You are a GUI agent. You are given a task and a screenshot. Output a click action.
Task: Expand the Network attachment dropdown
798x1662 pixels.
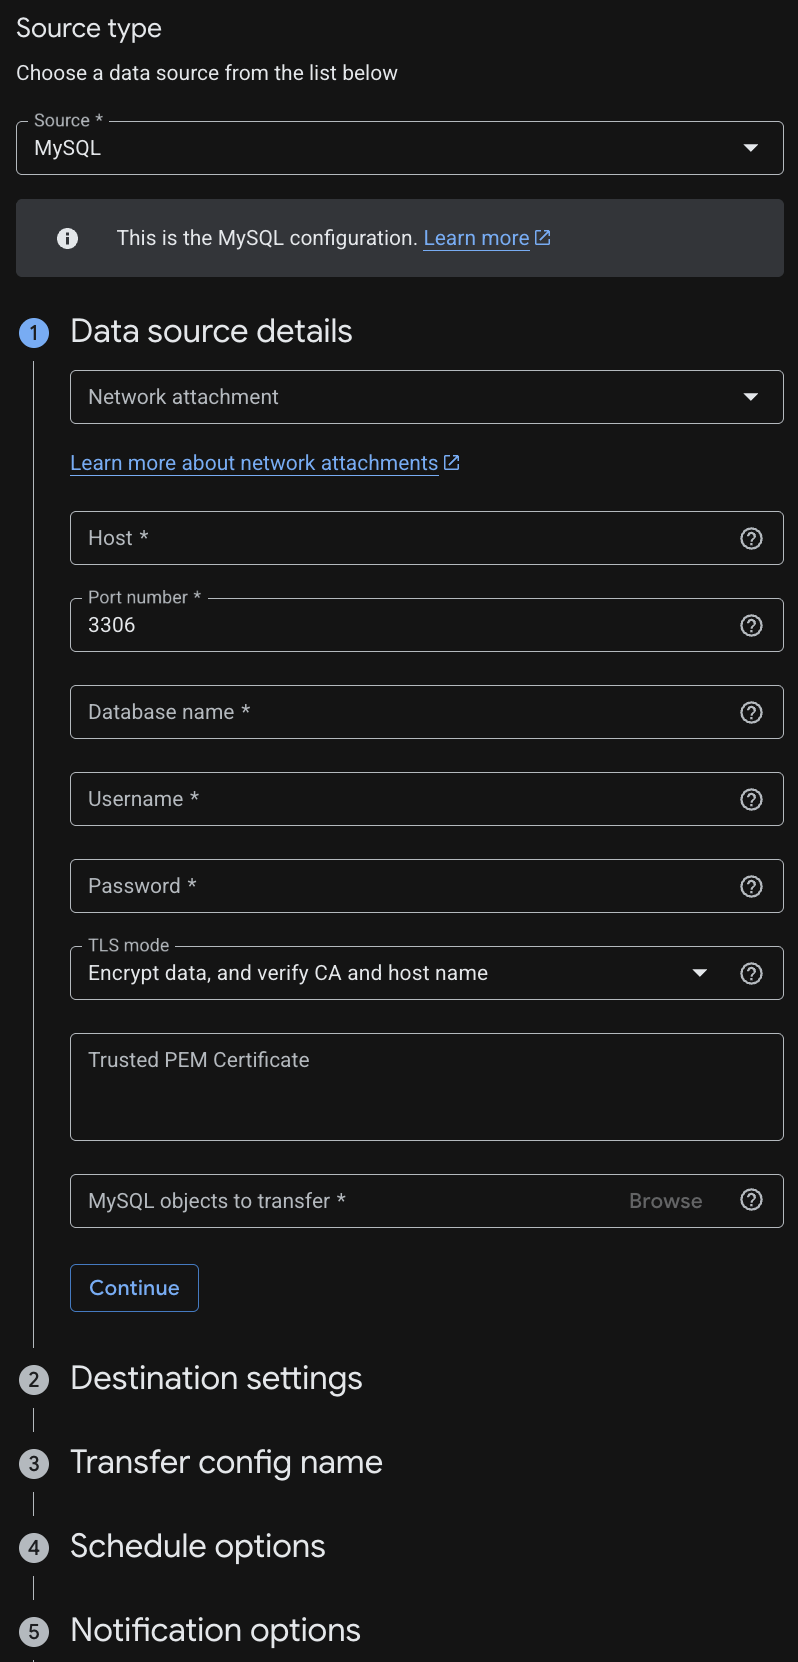[x=751, y=396]
